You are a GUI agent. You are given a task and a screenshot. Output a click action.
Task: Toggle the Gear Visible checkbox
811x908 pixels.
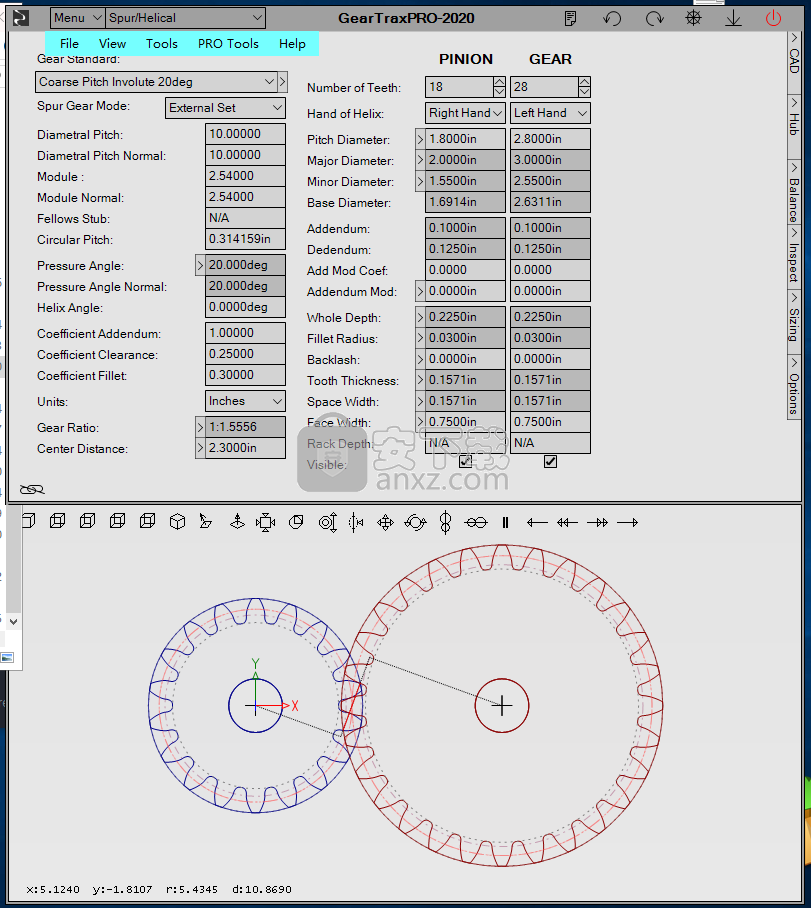[550, 462]
